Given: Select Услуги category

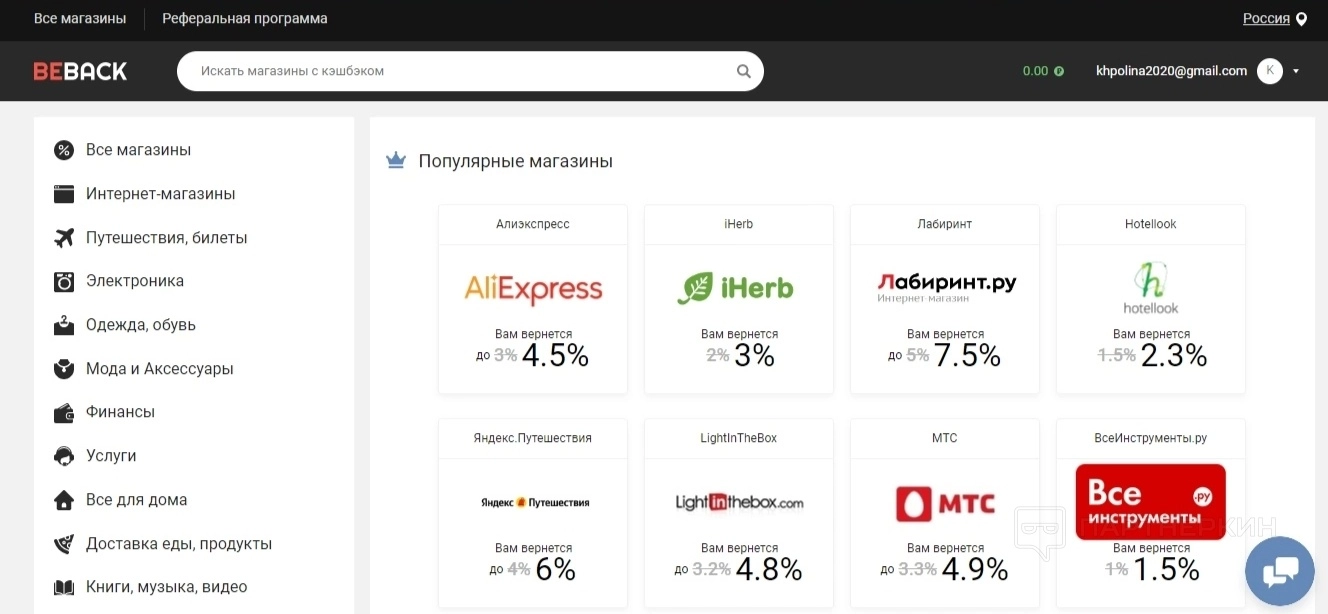Looking at the screenshot, I should (x=111, y=456).
